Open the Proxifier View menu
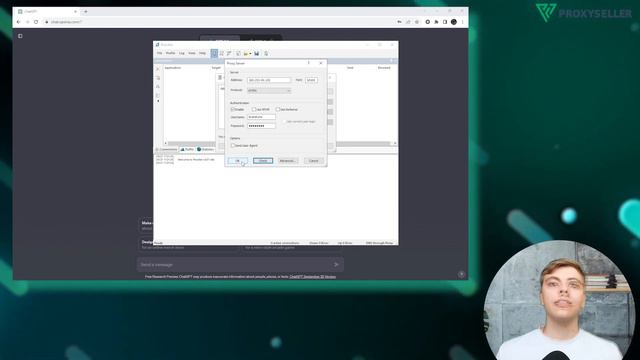The image size is (640, 360). (x=191, y=53)
